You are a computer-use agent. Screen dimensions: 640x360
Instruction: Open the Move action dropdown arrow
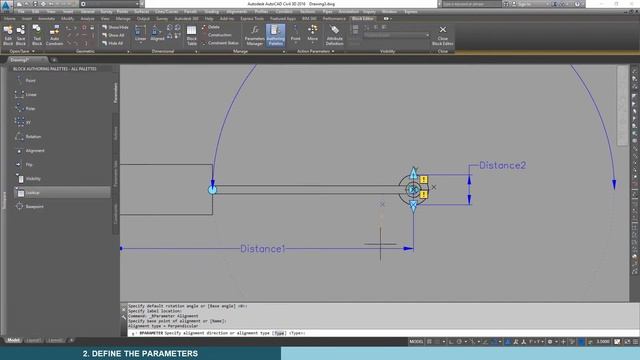pyautogui.click(x=313, y=43)
